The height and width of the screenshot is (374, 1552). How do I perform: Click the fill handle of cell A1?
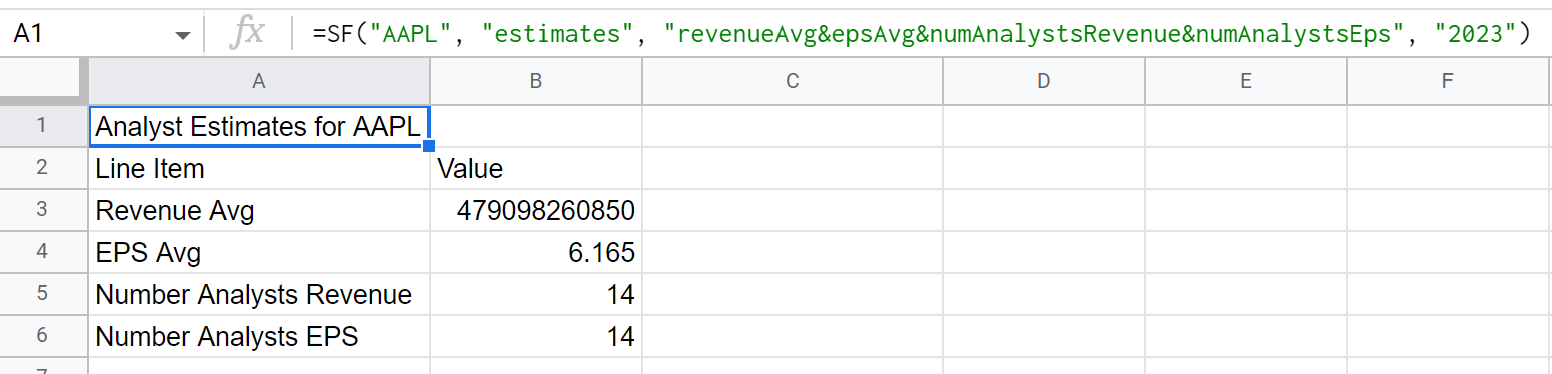pyautogui.click(x=429, y=146)
